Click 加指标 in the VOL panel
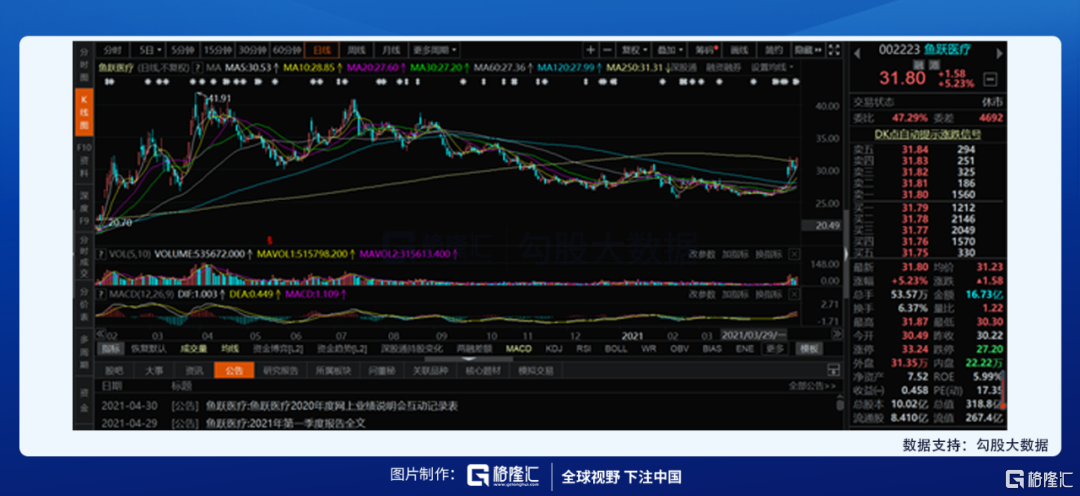The height and width of the screenshot is (496, 1080). pos(735,254)
